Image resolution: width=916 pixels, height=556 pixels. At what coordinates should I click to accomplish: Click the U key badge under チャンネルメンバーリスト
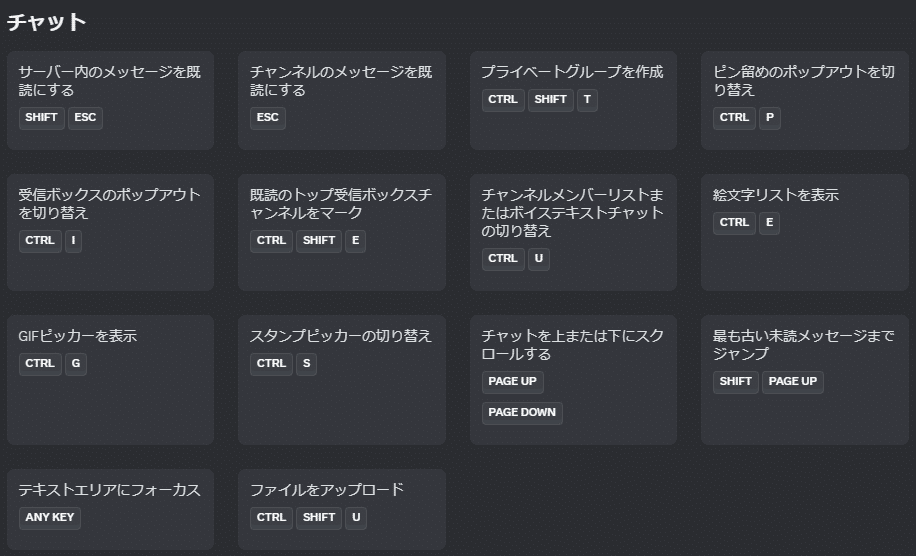point(539,259)
